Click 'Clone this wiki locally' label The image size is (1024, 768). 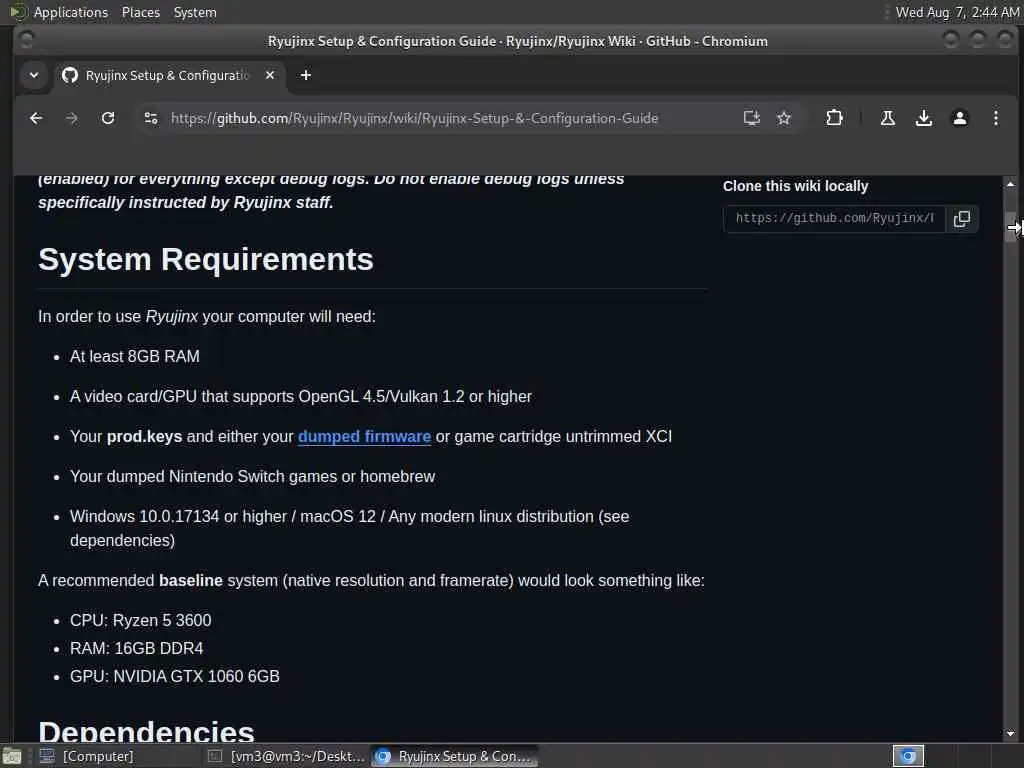click(x=795, y=186)
